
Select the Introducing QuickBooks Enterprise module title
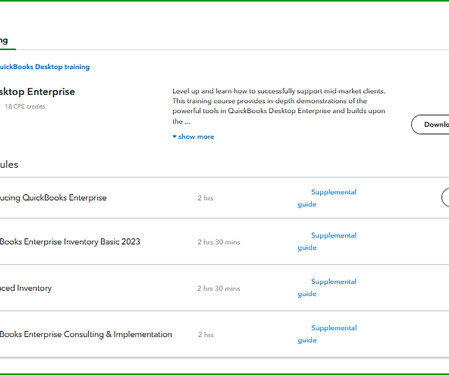(x=53, y=198)
